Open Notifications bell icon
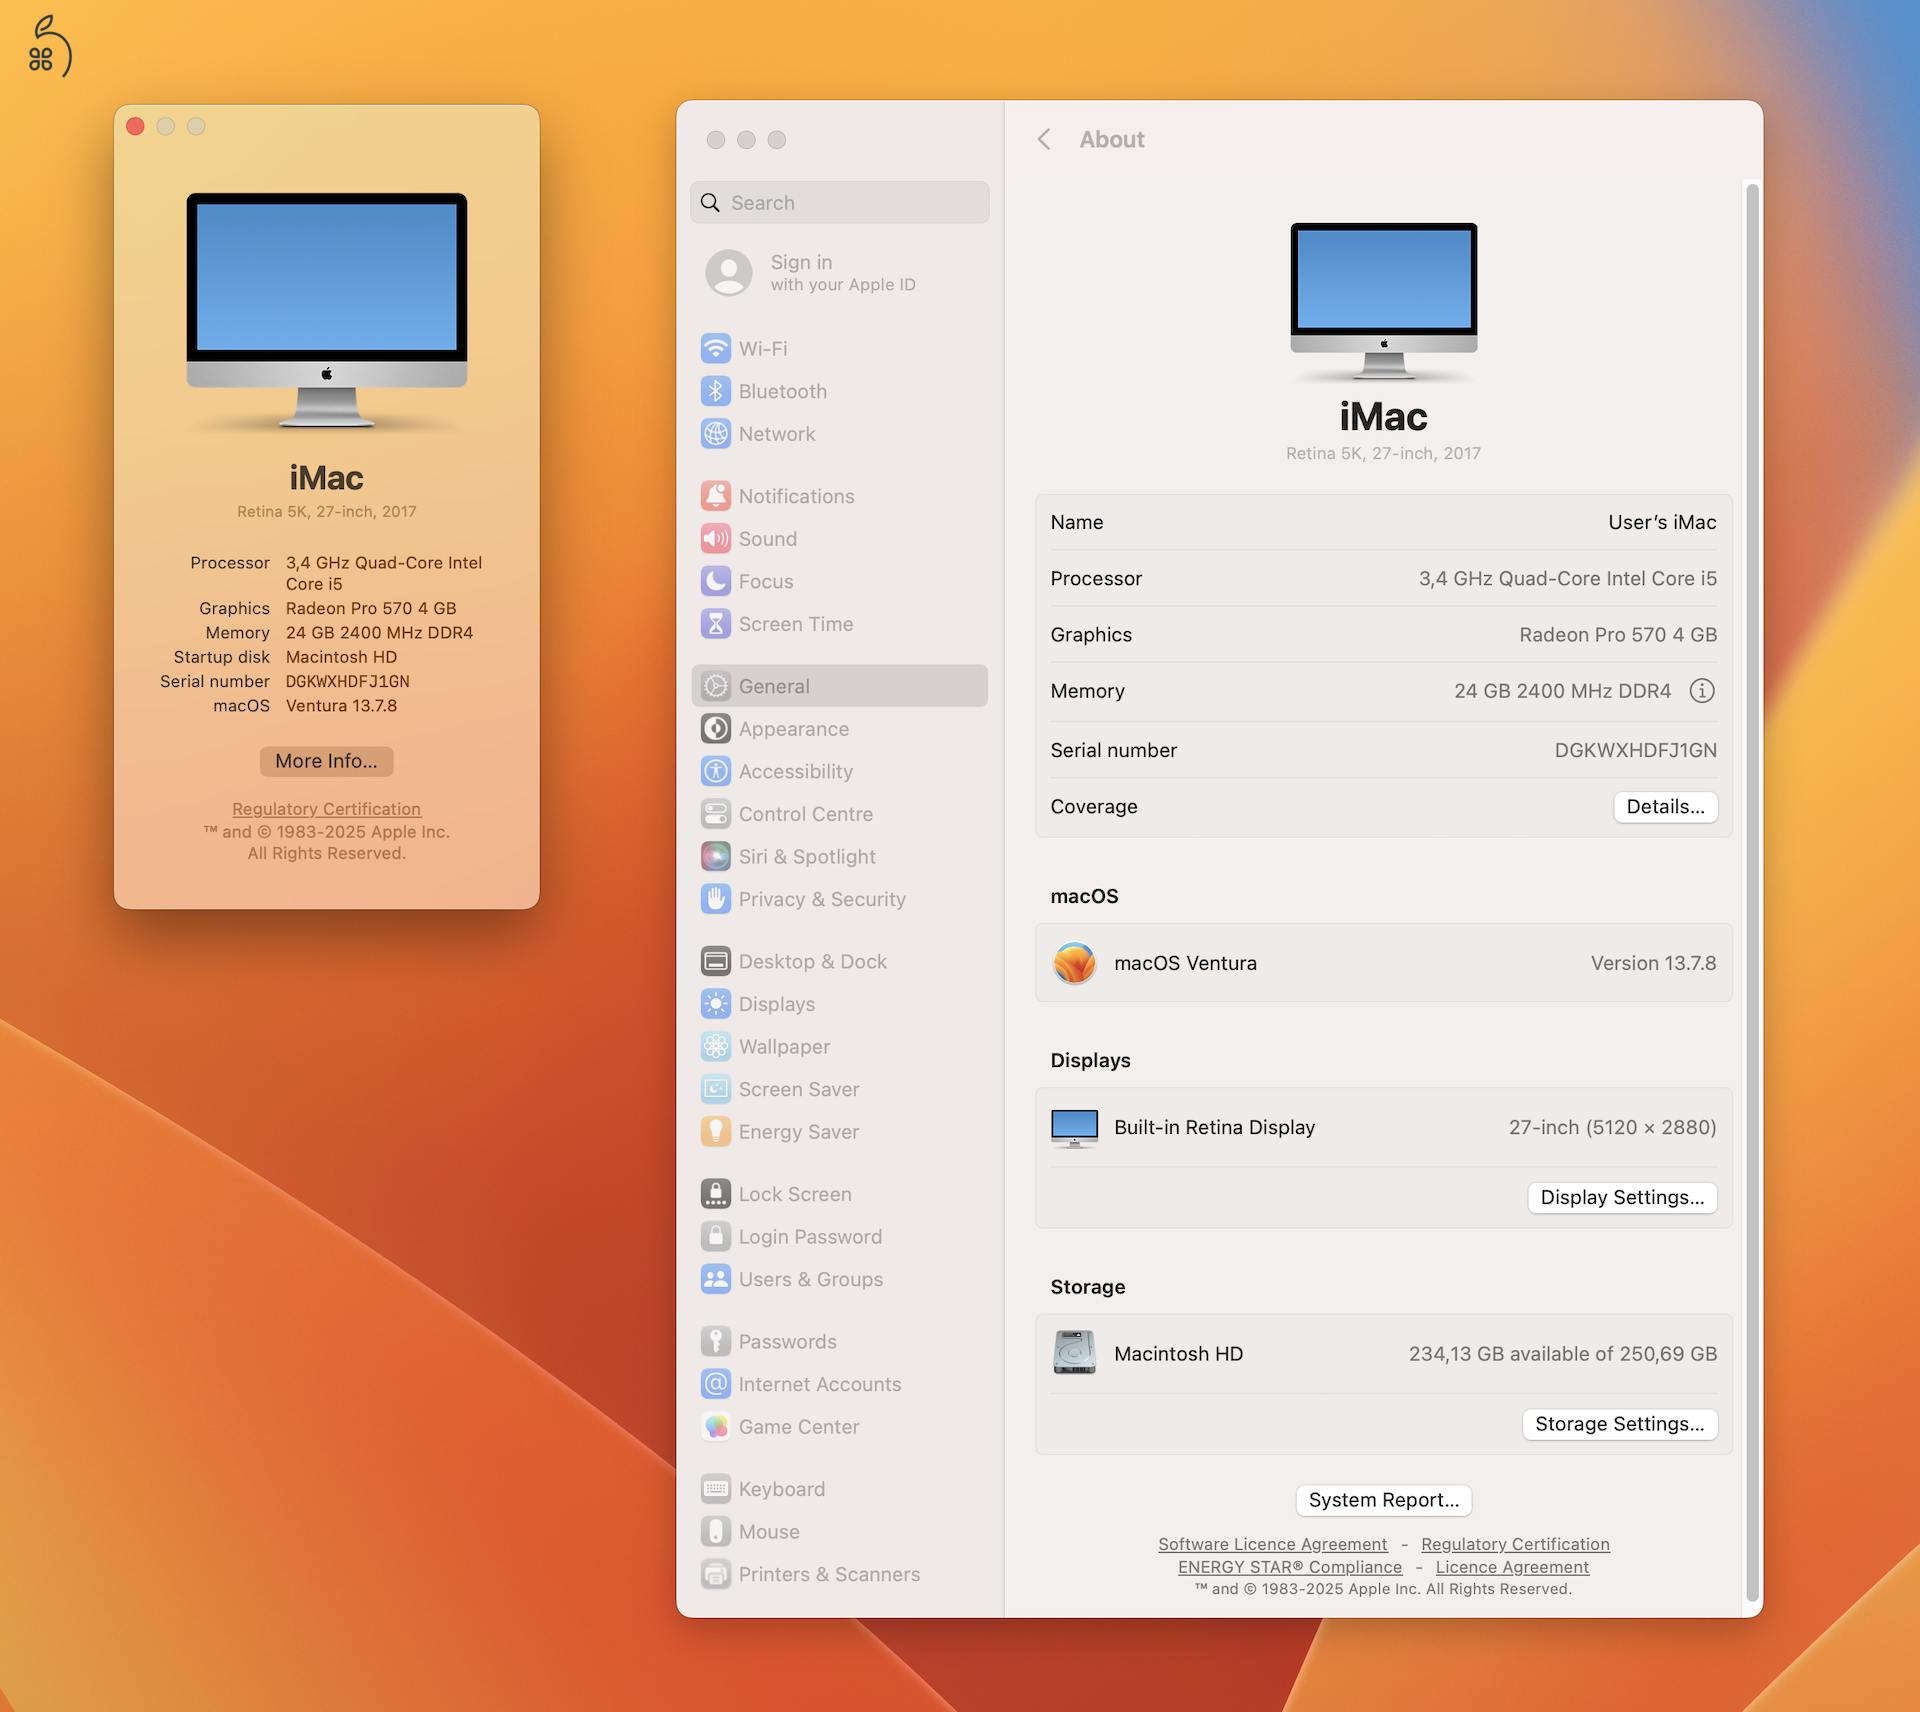This screenshot has height=1712, width=1920. pos(715,496)
